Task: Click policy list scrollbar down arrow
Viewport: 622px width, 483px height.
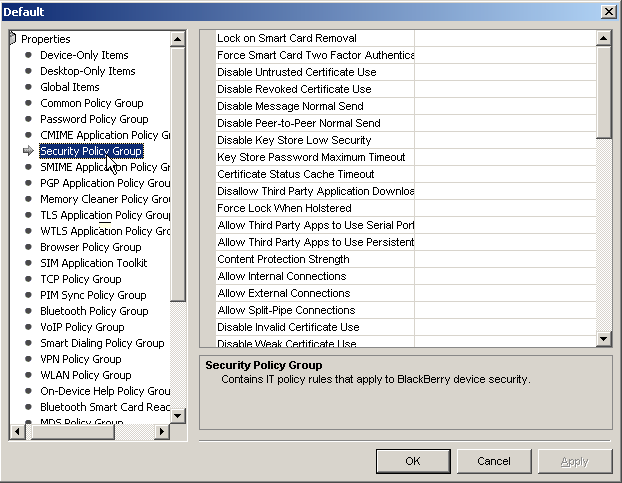Action: tap(603, 339)
